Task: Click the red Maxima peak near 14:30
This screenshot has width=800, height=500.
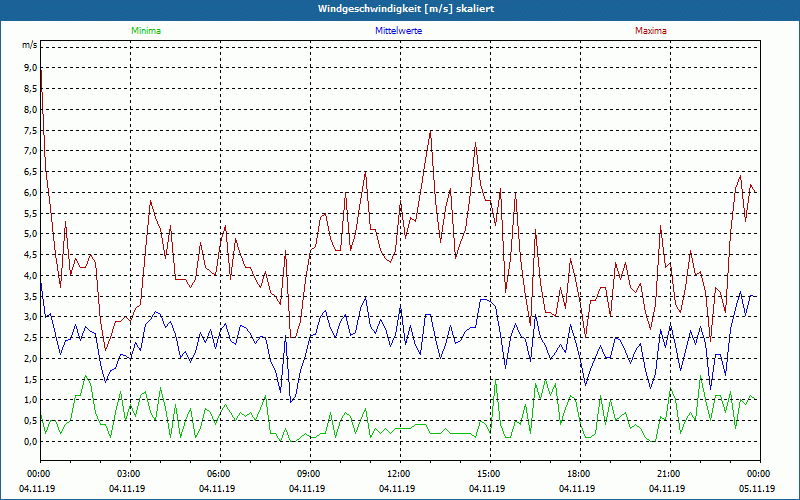Action: (x=476, y=143)
